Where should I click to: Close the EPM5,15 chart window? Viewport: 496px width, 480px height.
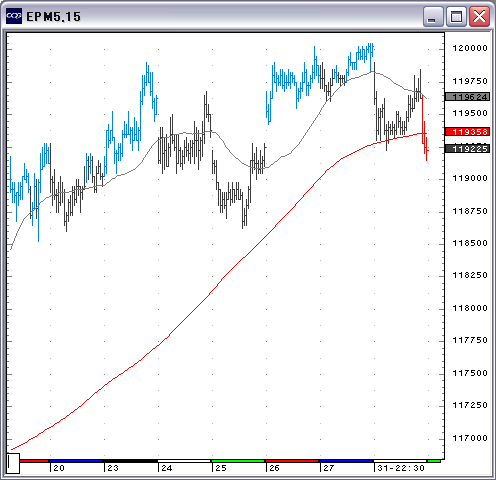tap(479, 16)
